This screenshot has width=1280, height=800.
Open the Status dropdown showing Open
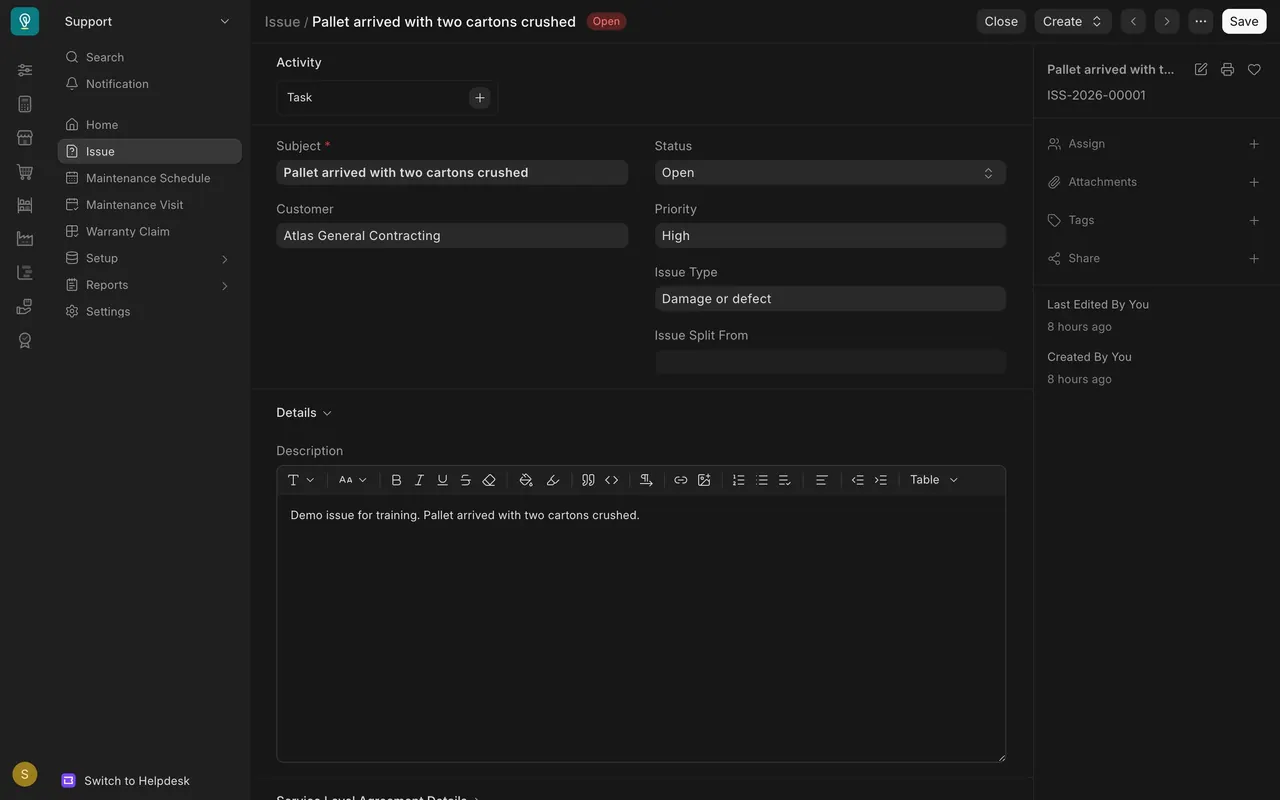[x=830, y=173]
